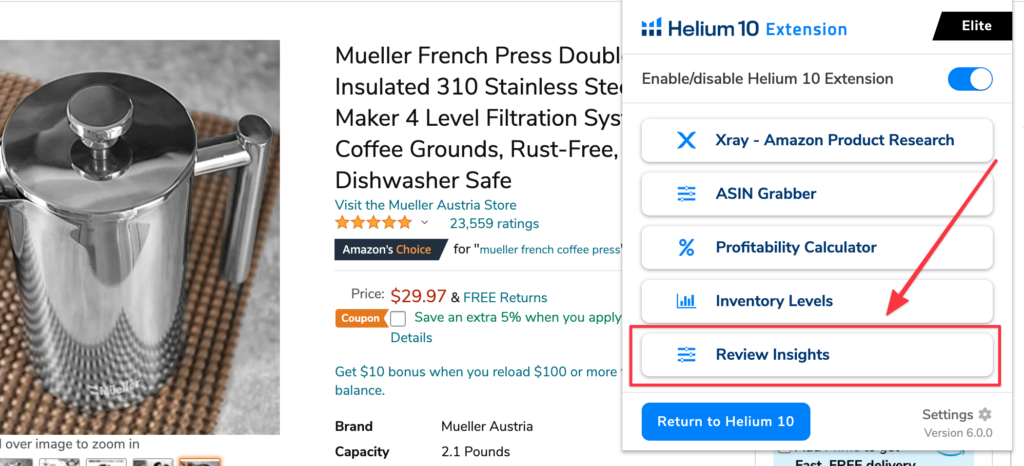Screen dimensions: 1024x466
Task: Click the Xray X icon
Action: pos(686,140)
